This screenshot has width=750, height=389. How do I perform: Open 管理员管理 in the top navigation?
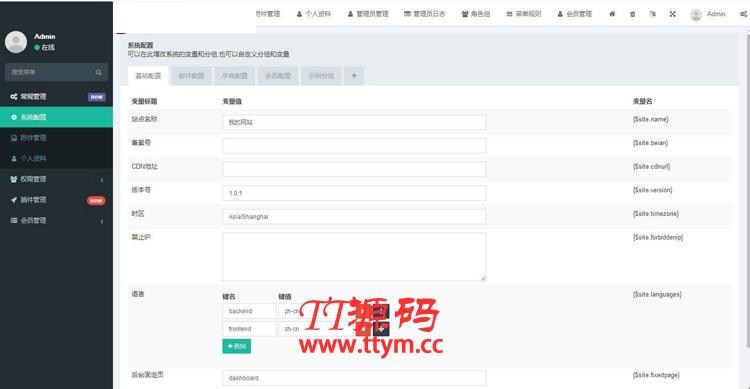[x=368, y=14]
